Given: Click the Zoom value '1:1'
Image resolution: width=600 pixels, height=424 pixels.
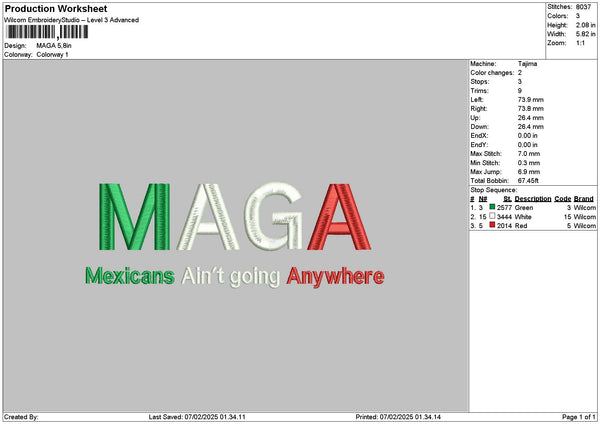Looking at the screenshot, I should click(580, 43).
